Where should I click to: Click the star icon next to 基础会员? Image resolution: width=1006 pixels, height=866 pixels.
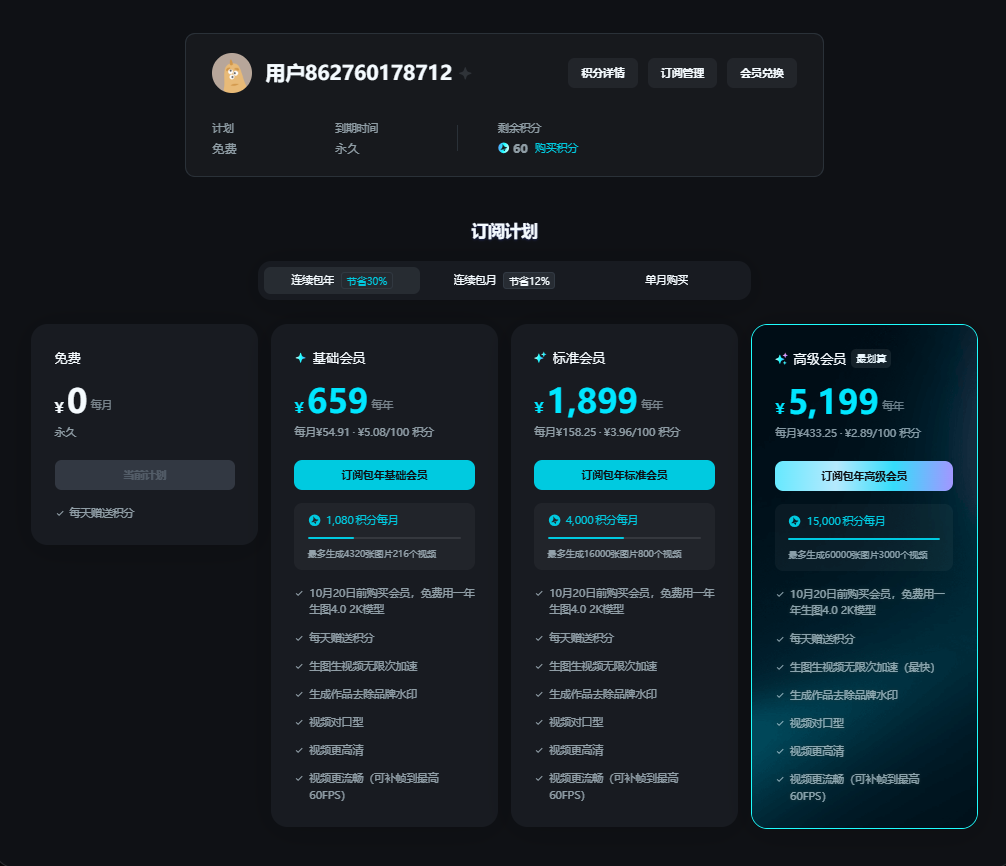(300, 358)
